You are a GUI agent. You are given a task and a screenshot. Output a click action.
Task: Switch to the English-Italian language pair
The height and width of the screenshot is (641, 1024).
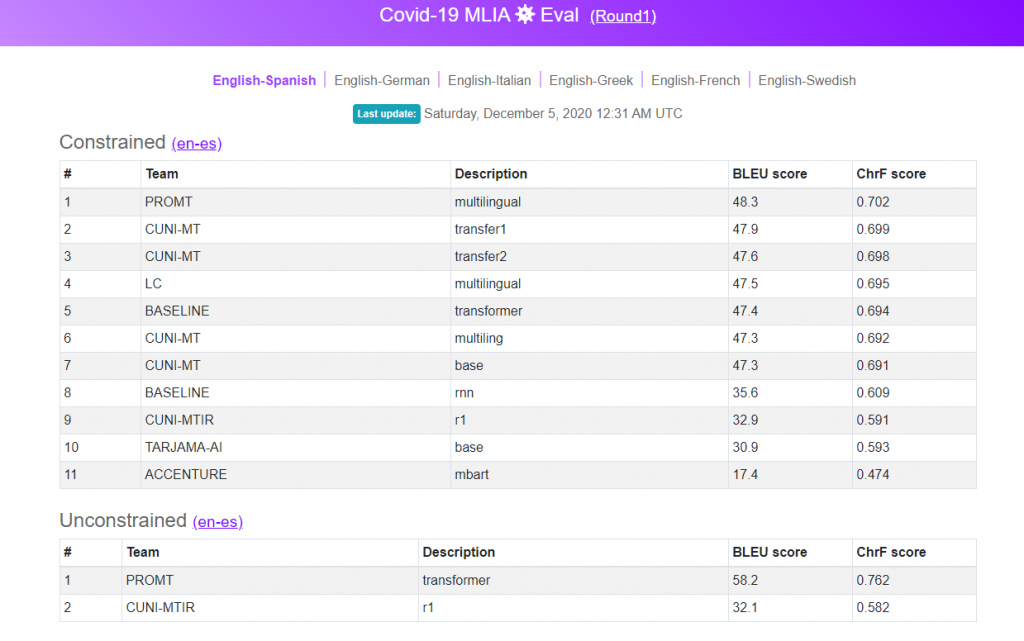489,80
